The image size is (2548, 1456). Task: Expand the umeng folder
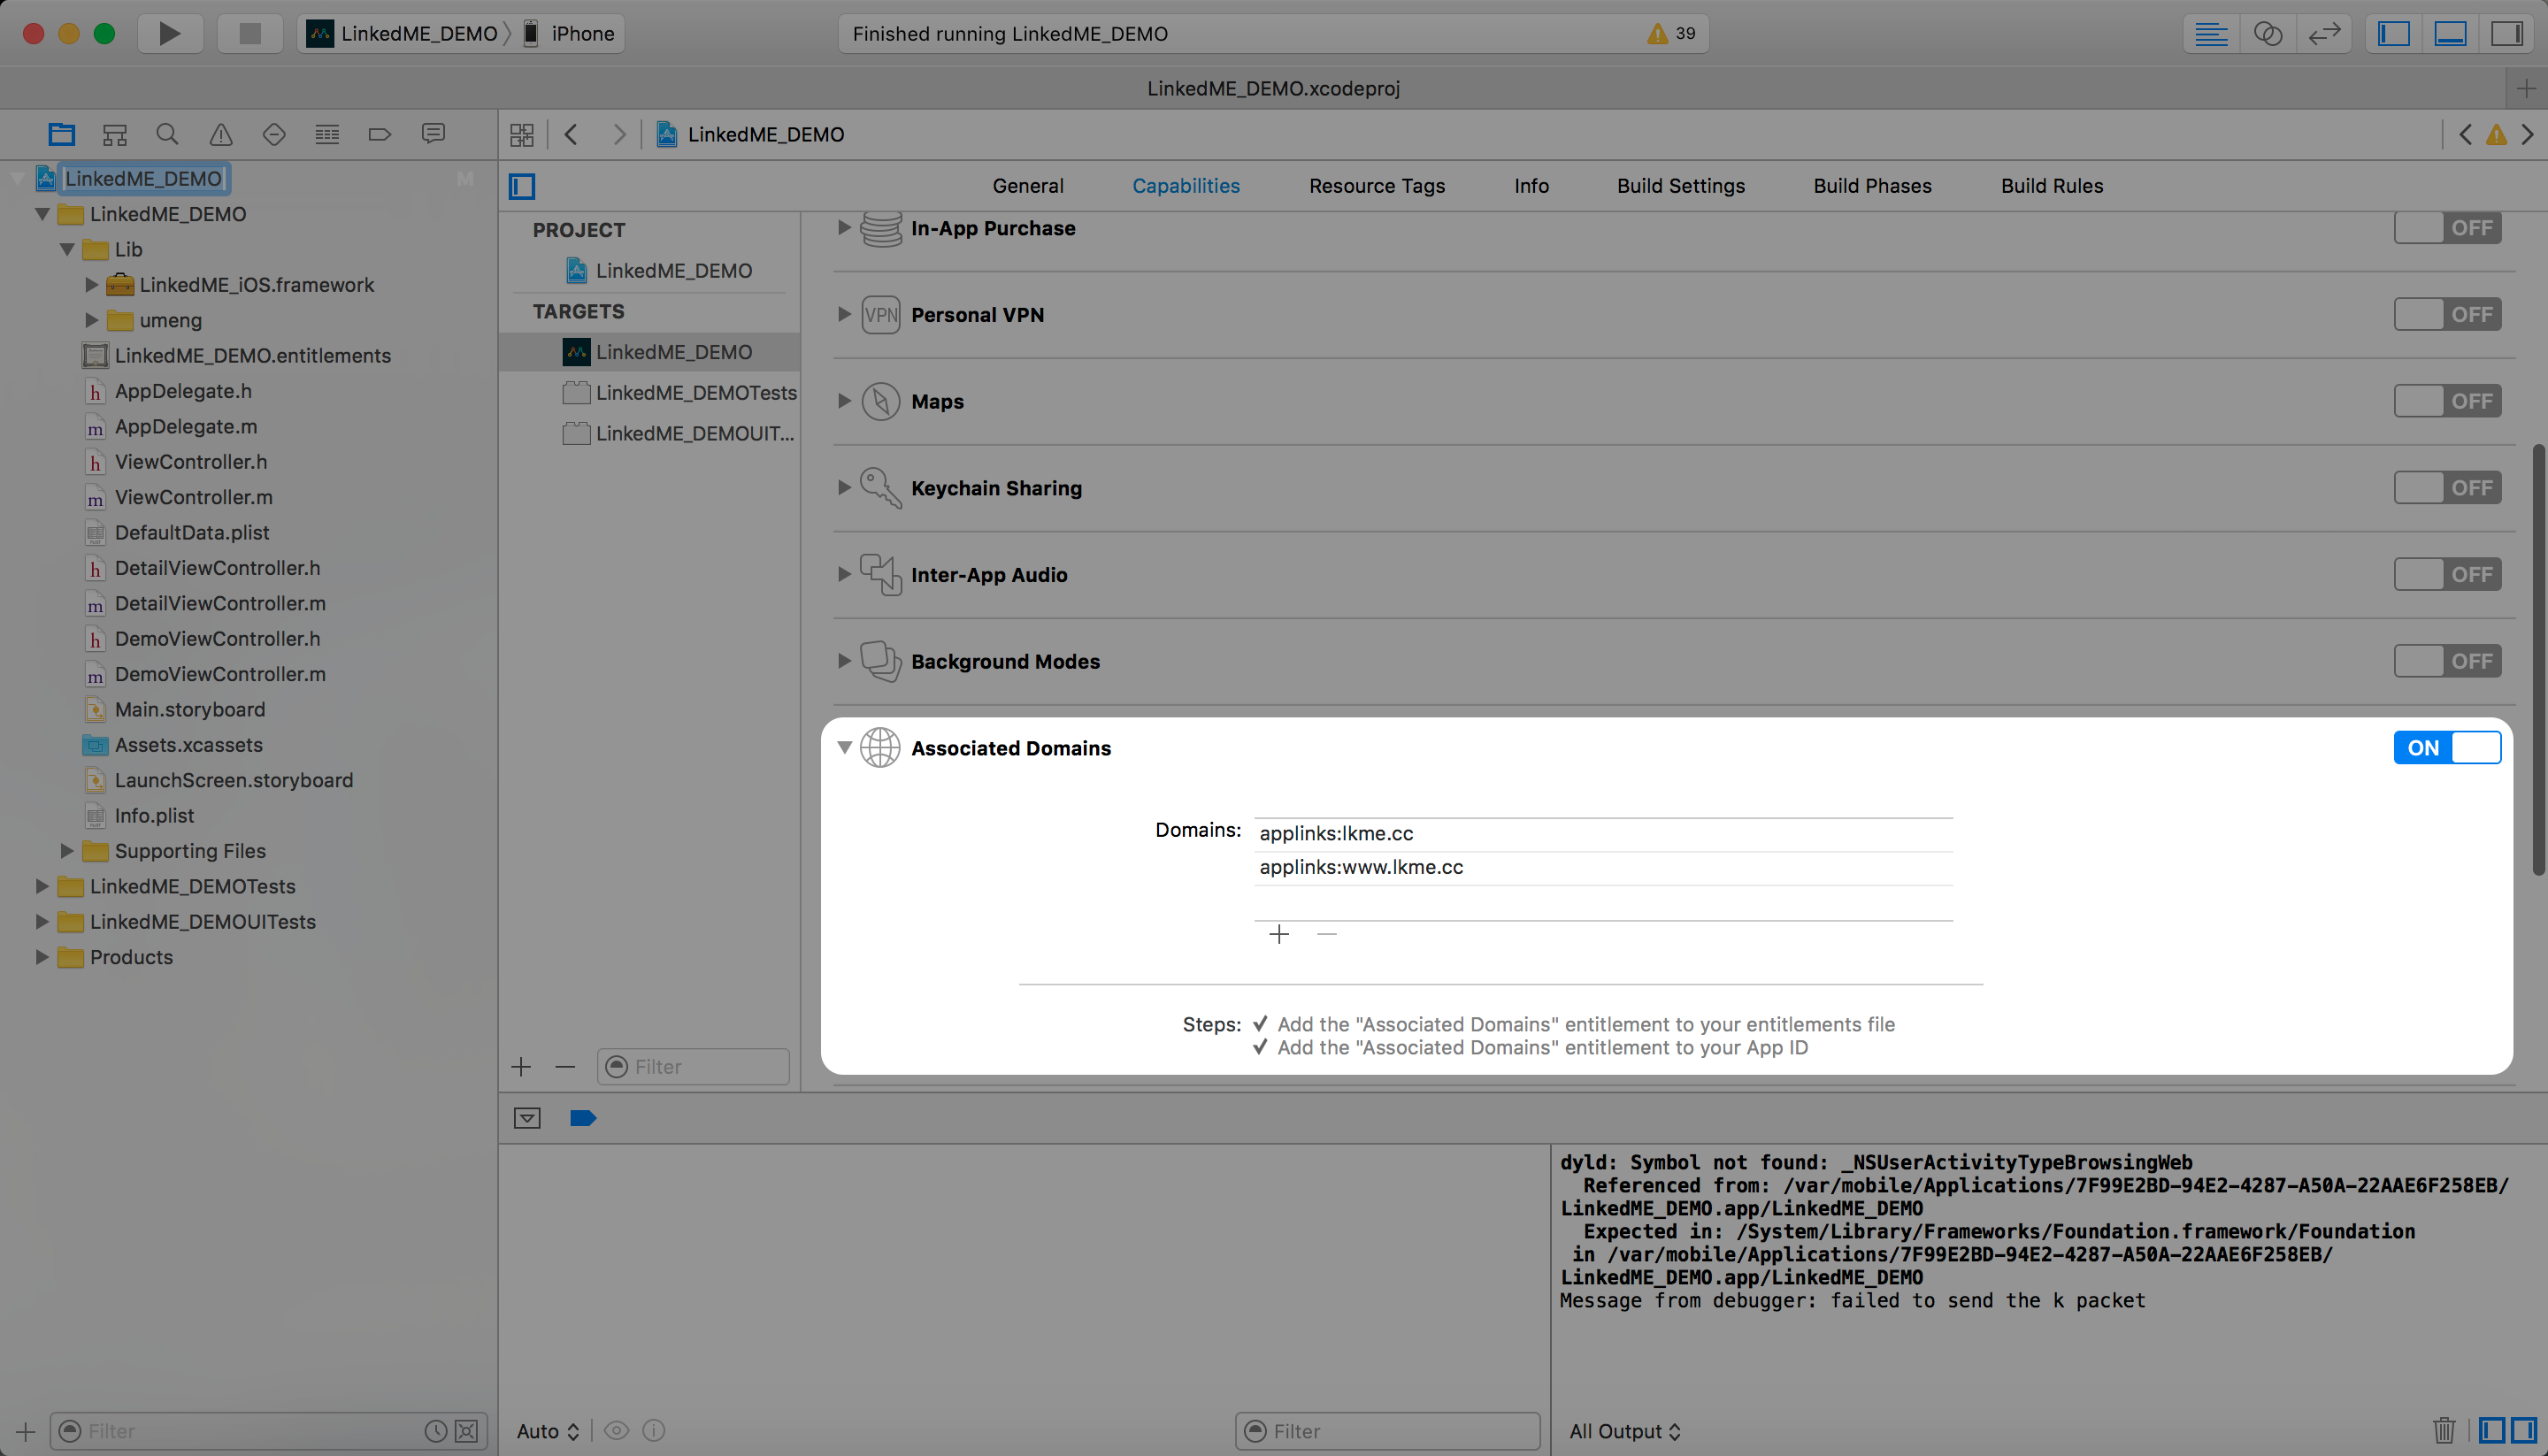[91, 320]
